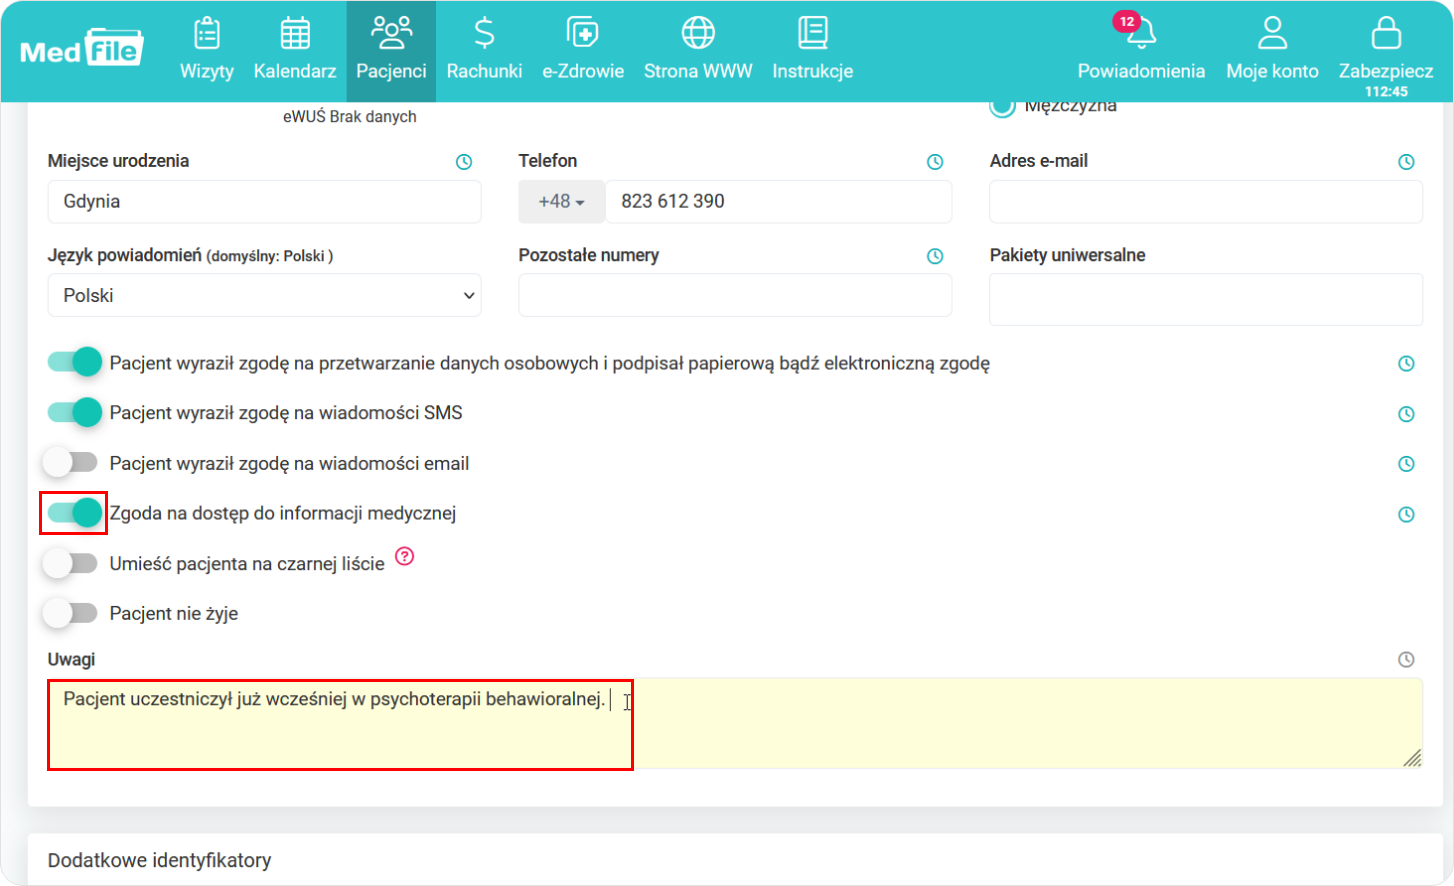Click the Med File logo
This screenshot has height=886, width=1454.
pos(82,47)
